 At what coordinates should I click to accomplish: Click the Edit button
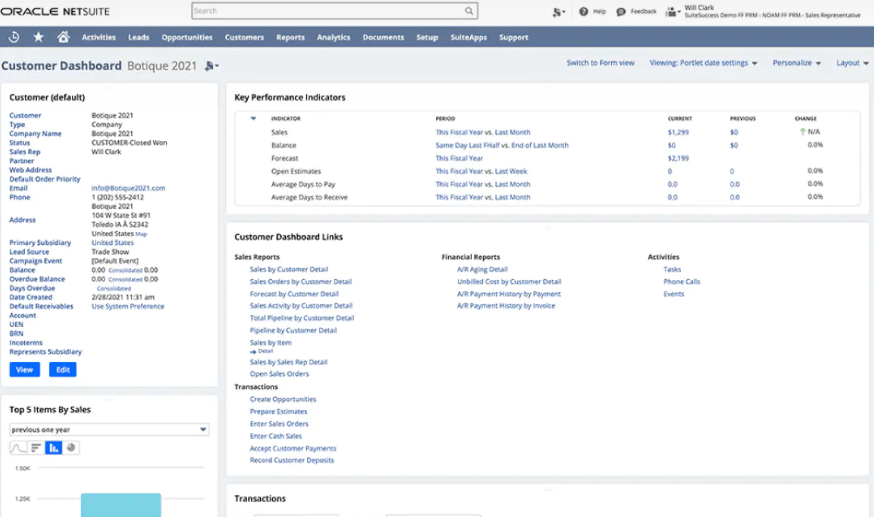[63, 369]
